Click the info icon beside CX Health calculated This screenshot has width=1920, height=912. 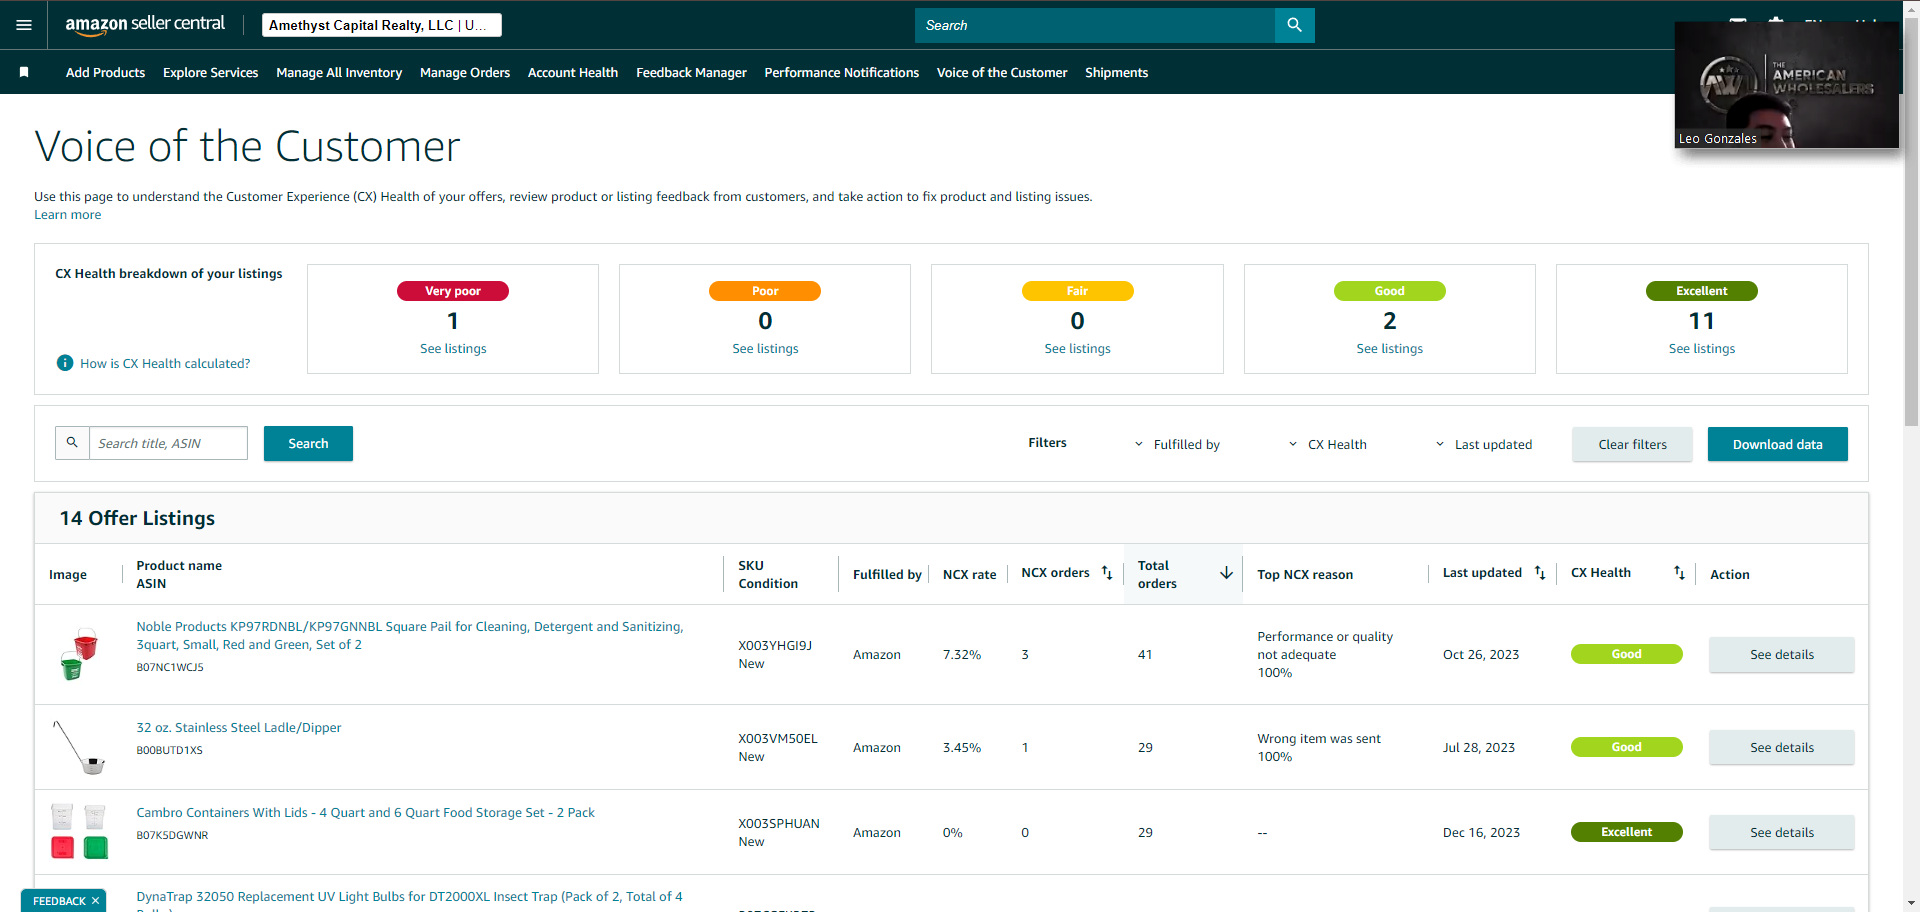click(x=65, y=363)
